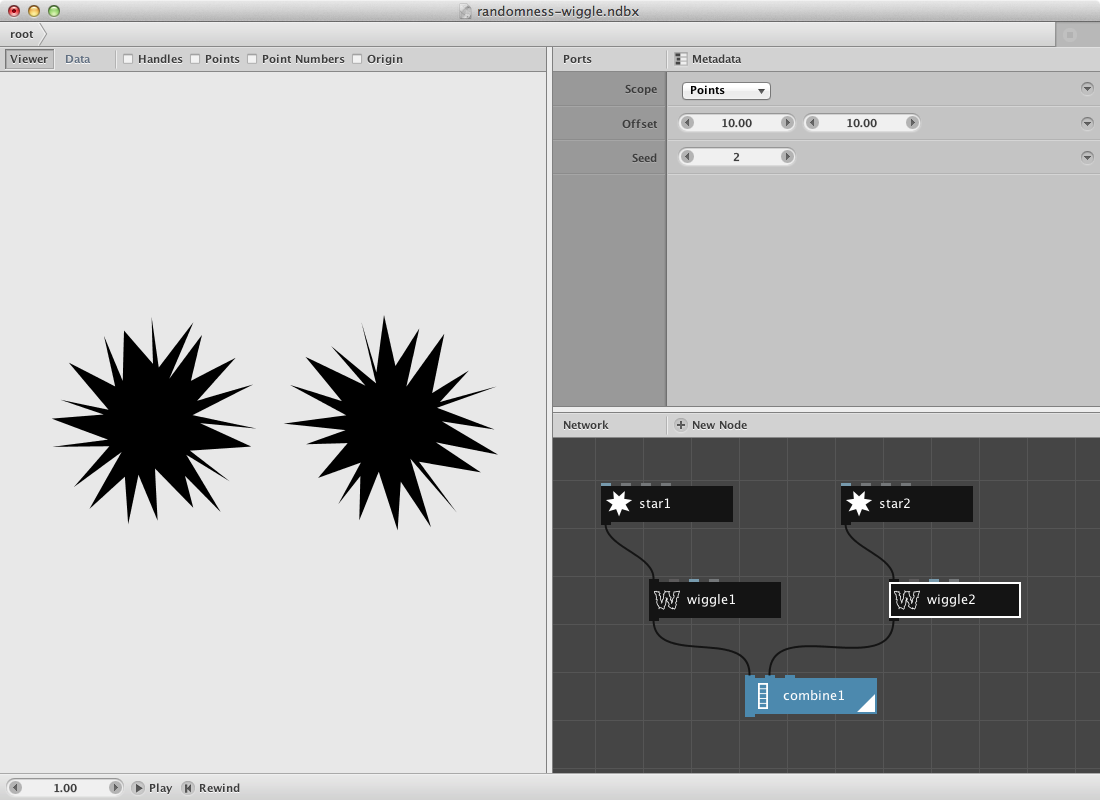Decrease the first Offset value

coord(688,123)
